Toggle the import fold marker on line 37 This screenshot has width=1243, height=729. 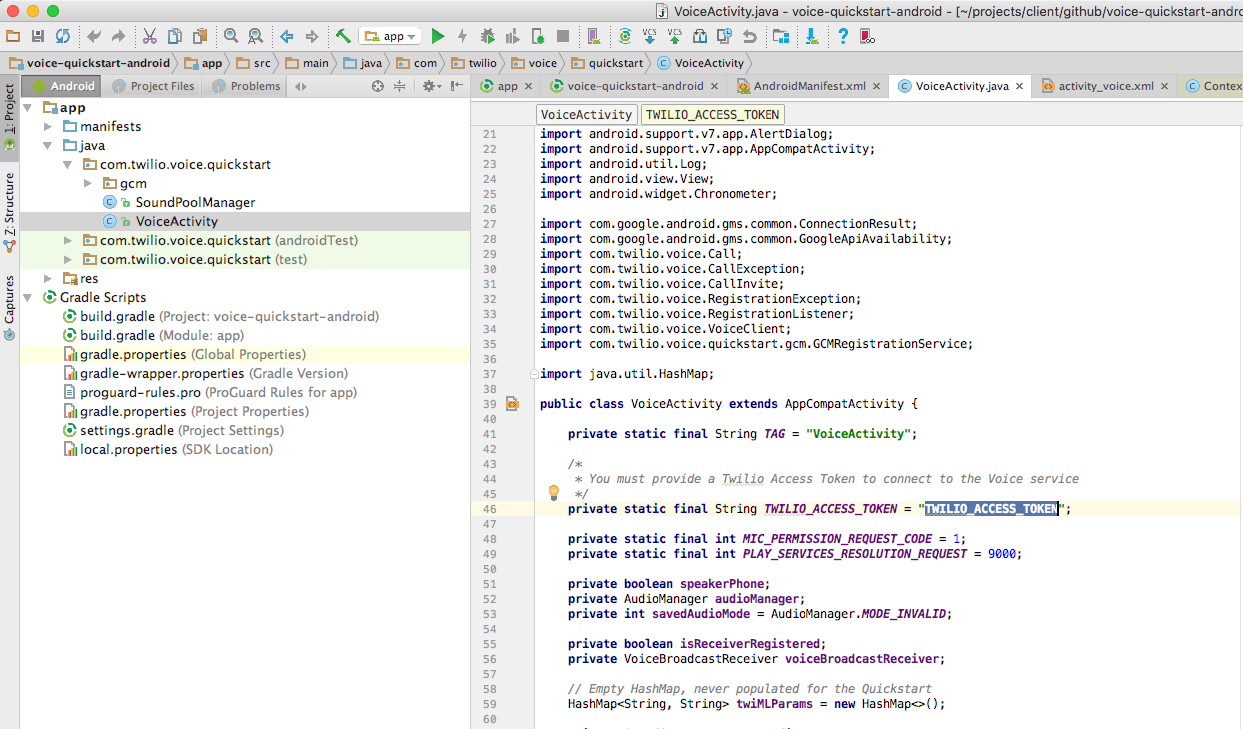pyautogui.click(x=536, y=374)
